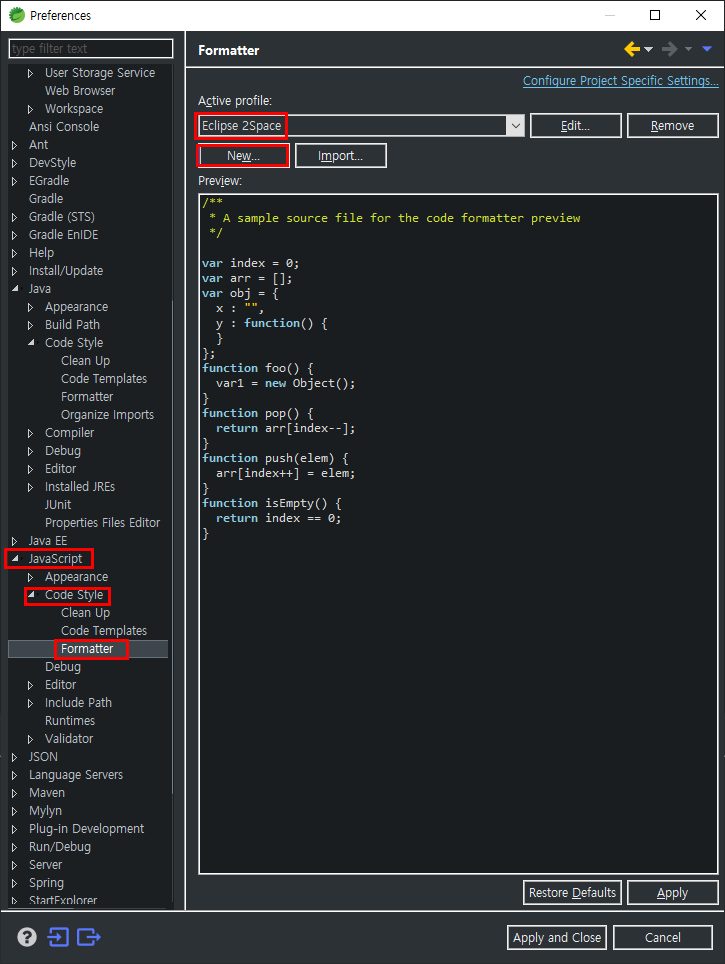
Task: Select JavaScript Appearance item
Action: pos(76,577)
